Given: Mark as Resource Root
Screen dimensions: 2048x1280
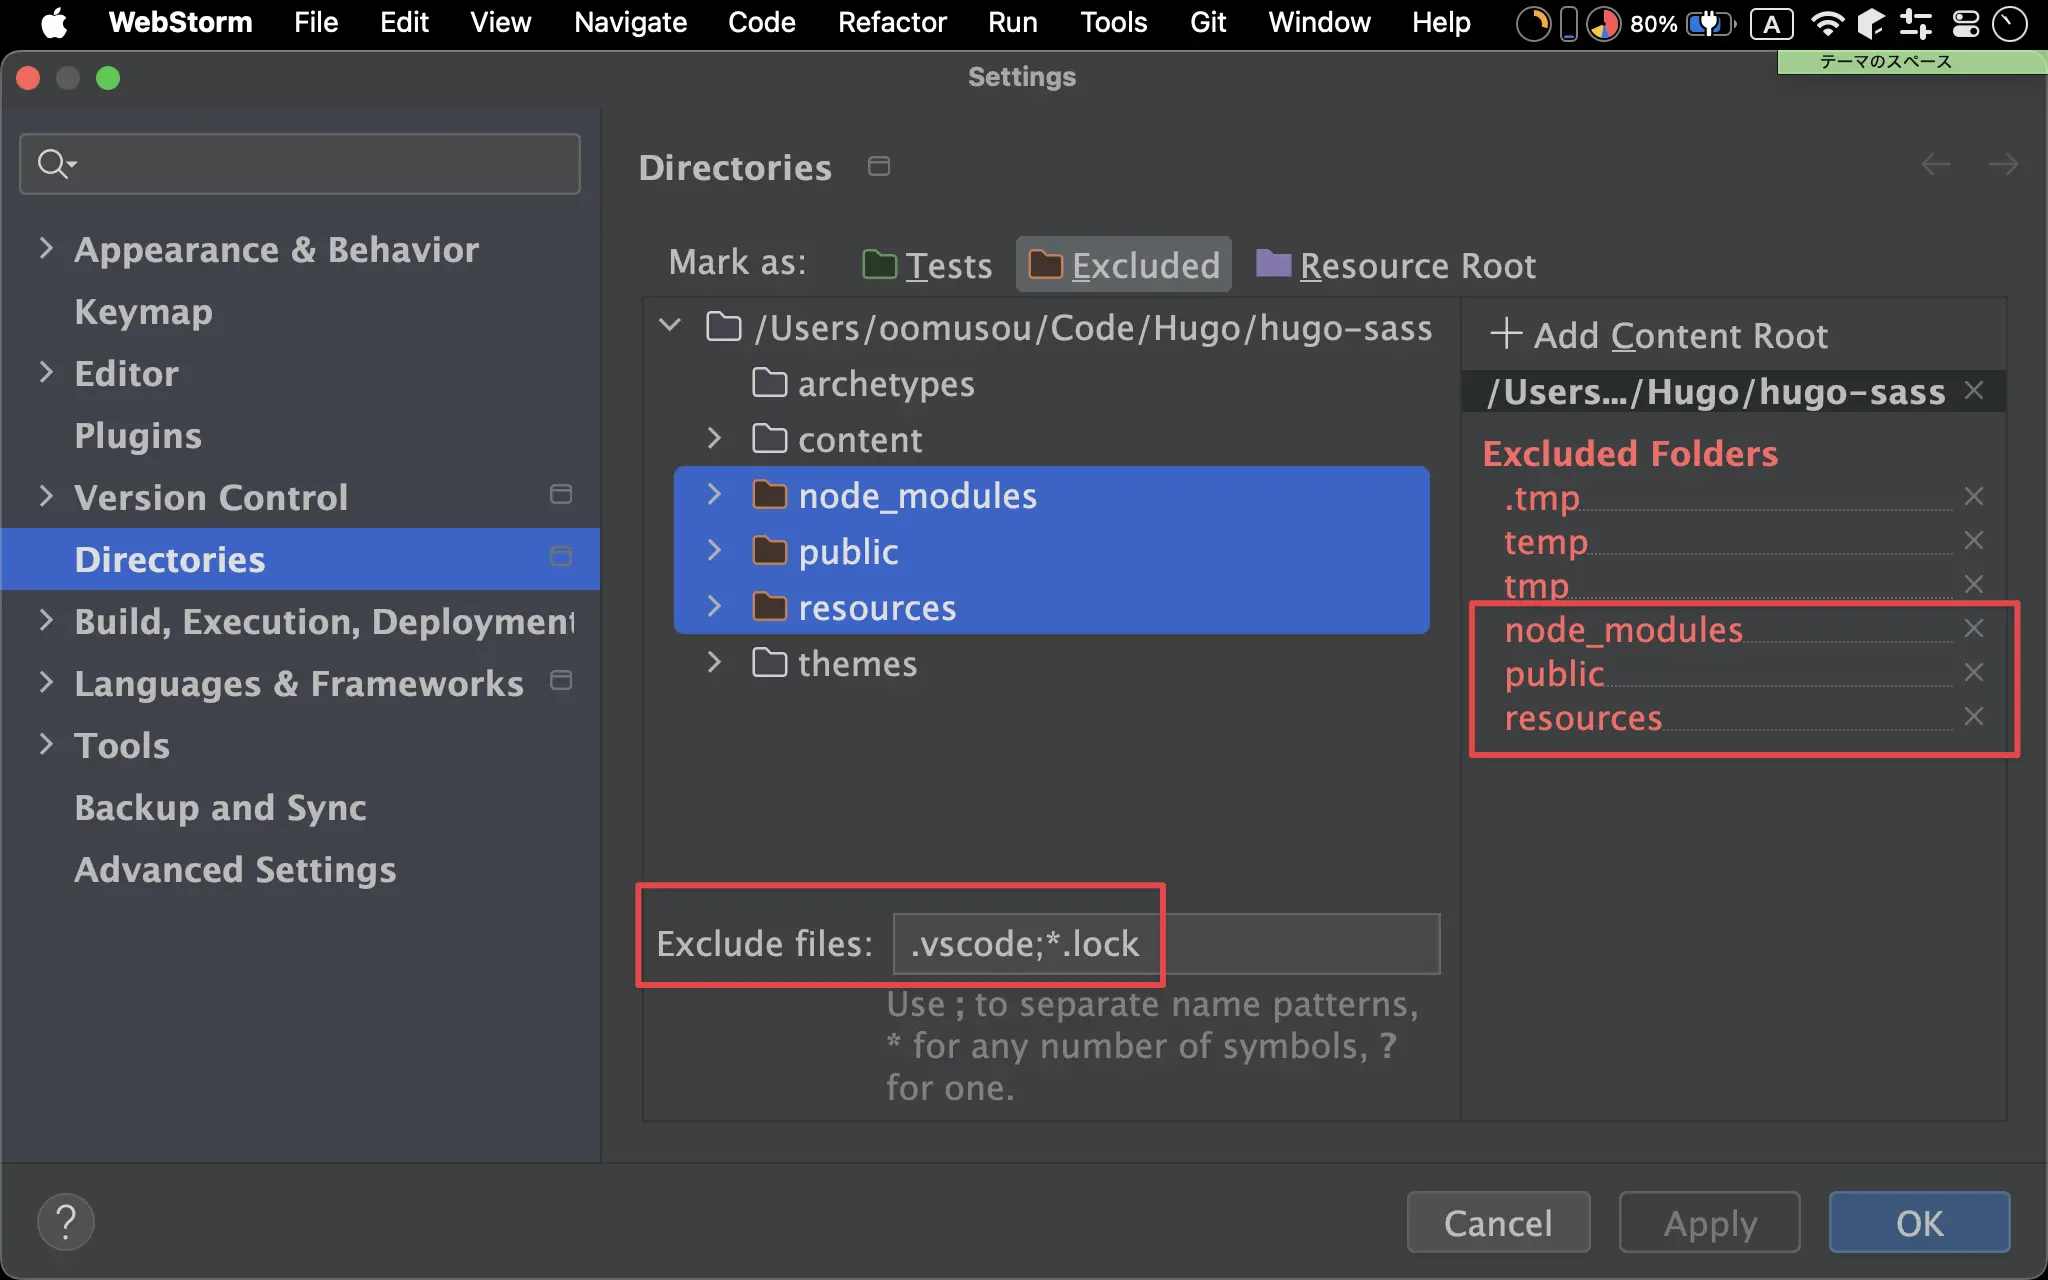Looking at the screenshot, I should [1396, 265].
